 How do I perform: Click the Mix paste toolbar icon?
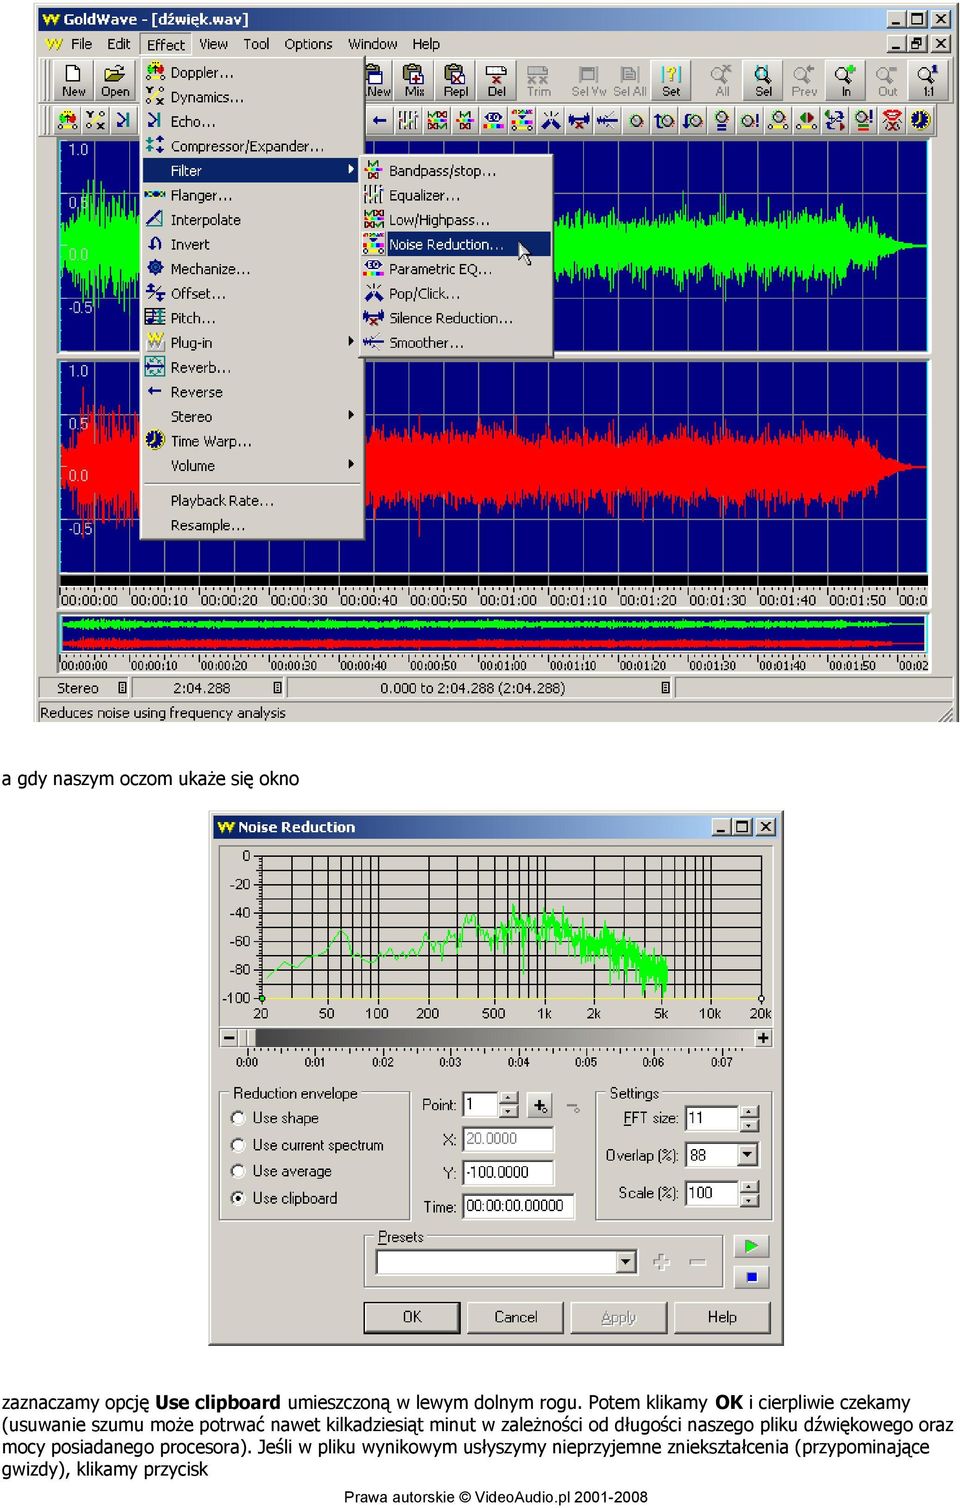tap(414, 79)
